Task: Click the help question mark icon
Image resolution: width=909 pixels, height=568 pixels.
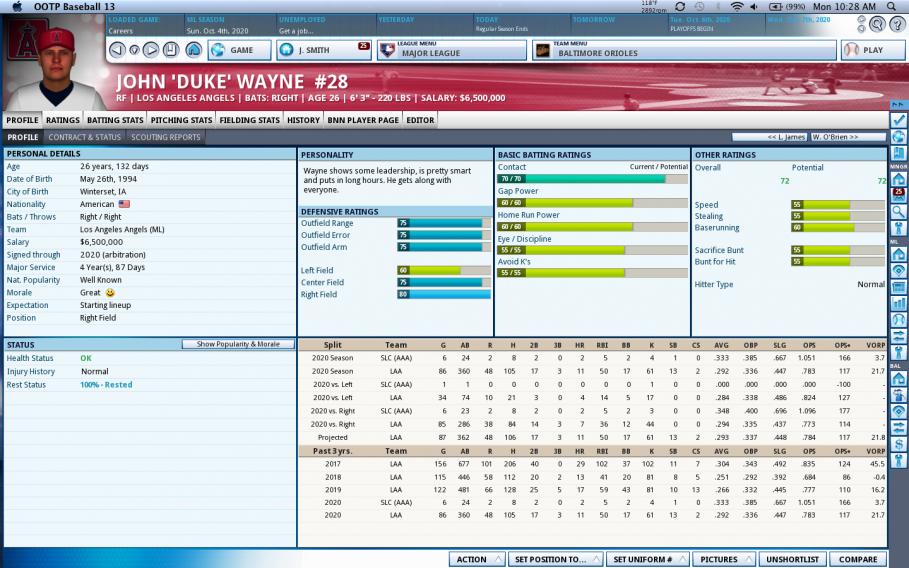Action: point(895,24)
